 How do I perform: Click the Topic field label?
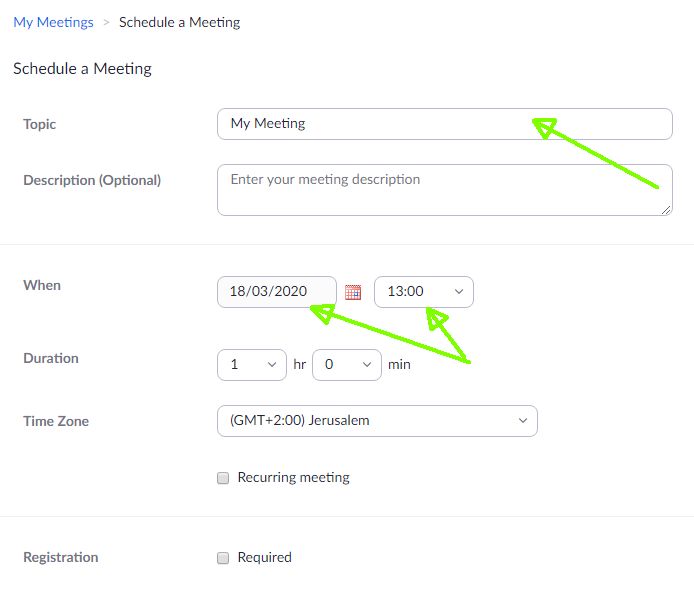[40, 125]
